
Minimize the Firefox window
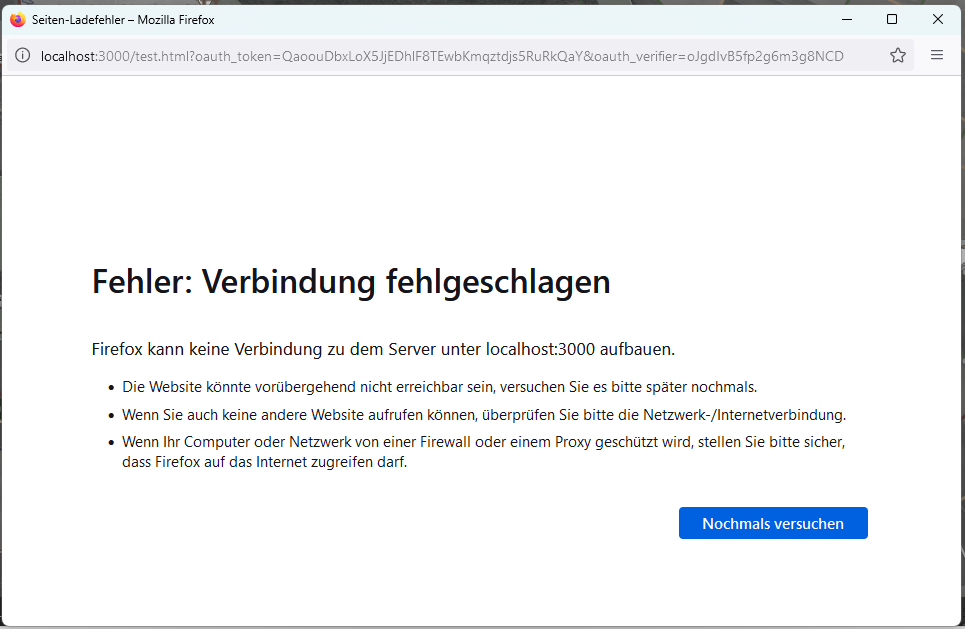847,20
